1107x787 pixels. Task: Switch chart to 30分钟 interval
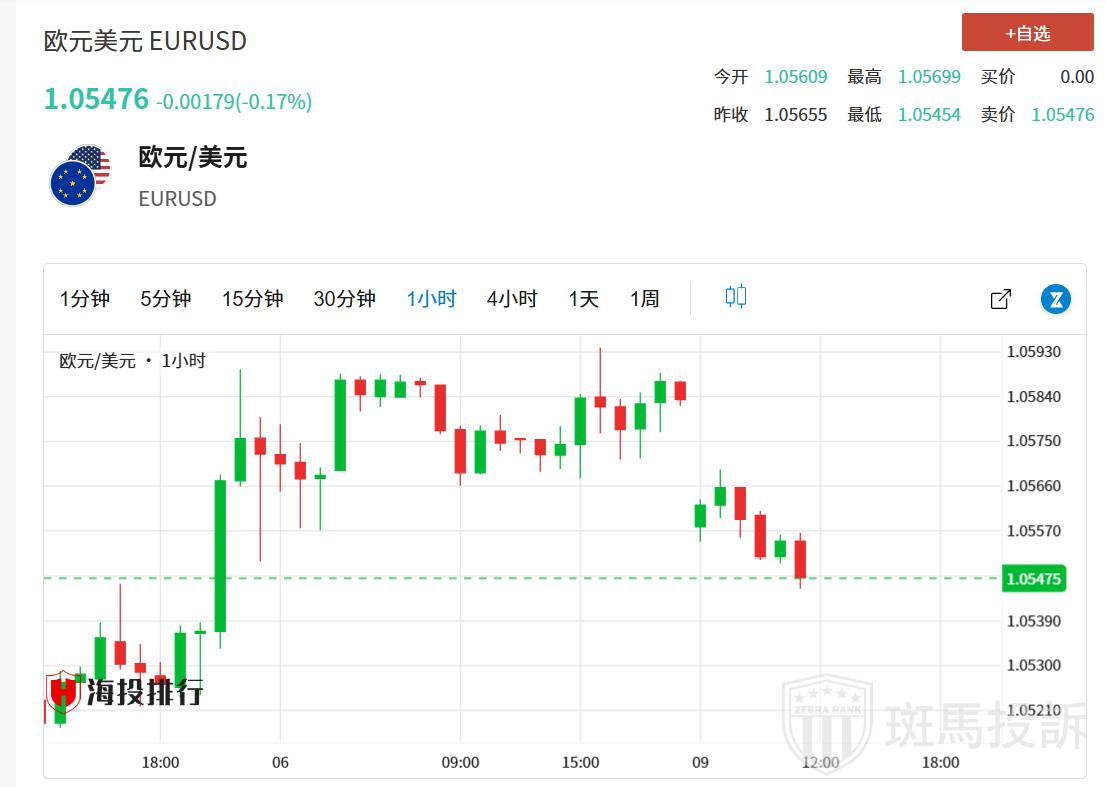tap(344, 299)
